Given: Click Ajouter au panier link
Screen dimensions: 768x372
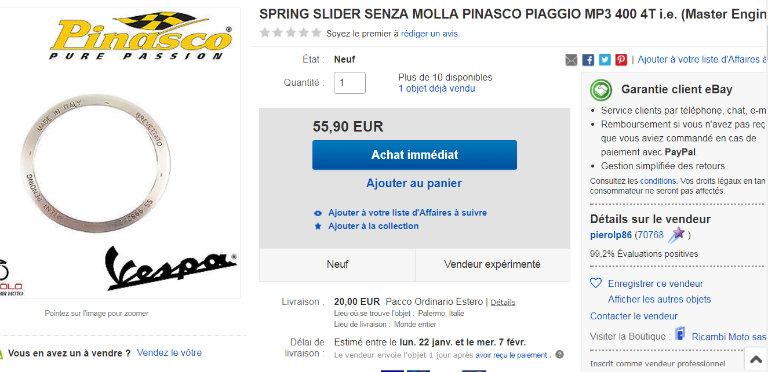Looking at the screenshot, I should click(414, 184).
